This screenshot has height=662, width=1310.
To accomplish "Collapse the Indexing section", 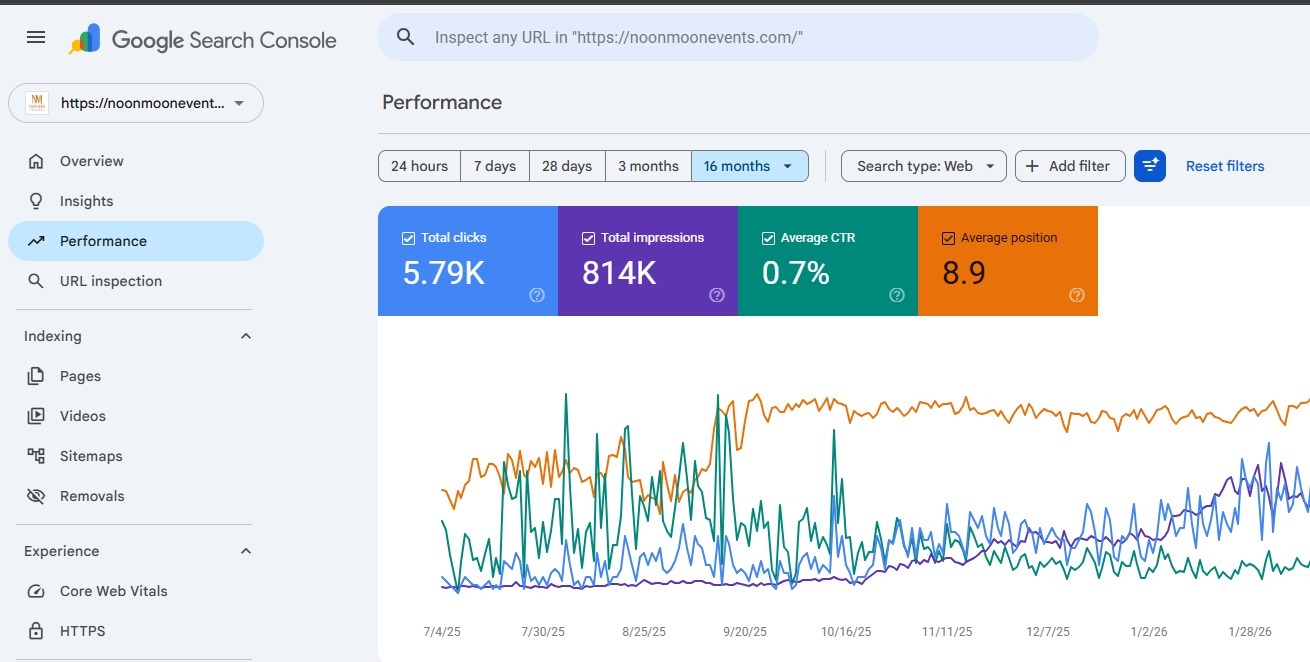I will pyautogui.click(x=246, y=336).
